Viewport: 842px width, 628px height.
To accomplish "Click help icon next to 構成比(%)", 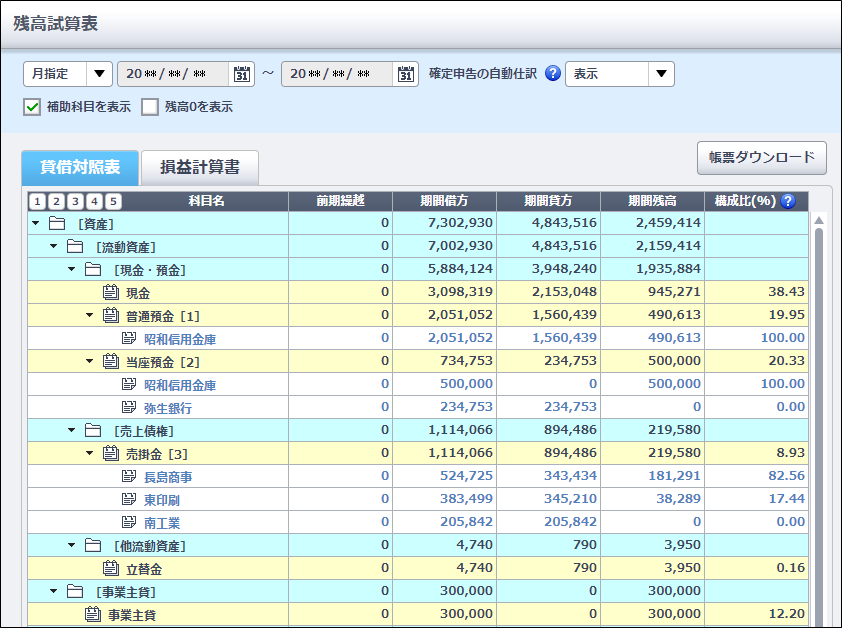I will coord(787,201).
